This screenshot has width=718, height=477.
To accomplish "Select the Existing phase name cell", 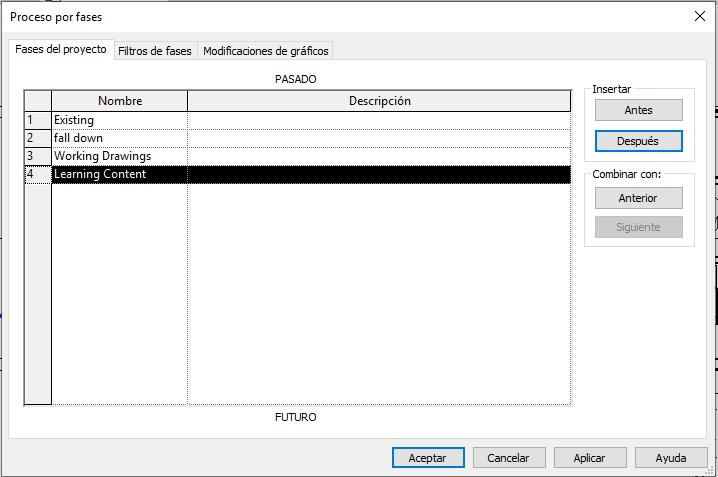I will [119, 120].
